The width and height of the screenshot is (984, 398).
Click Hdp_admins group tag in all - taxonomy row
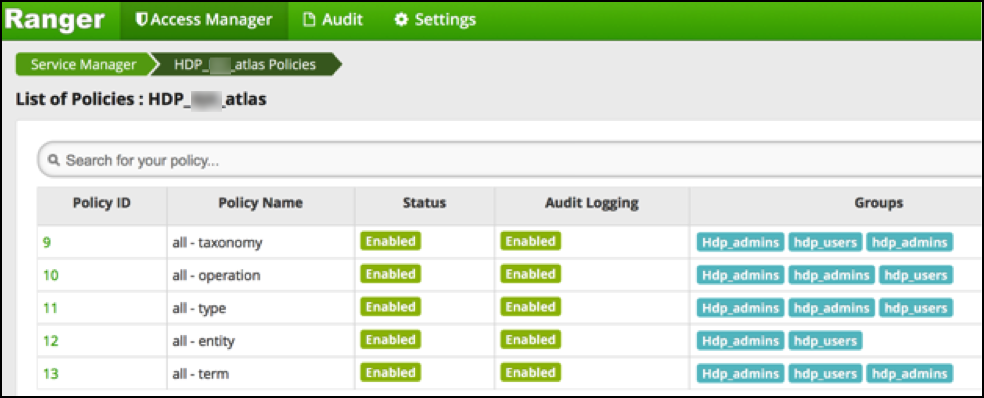click(x=740, y=242)
